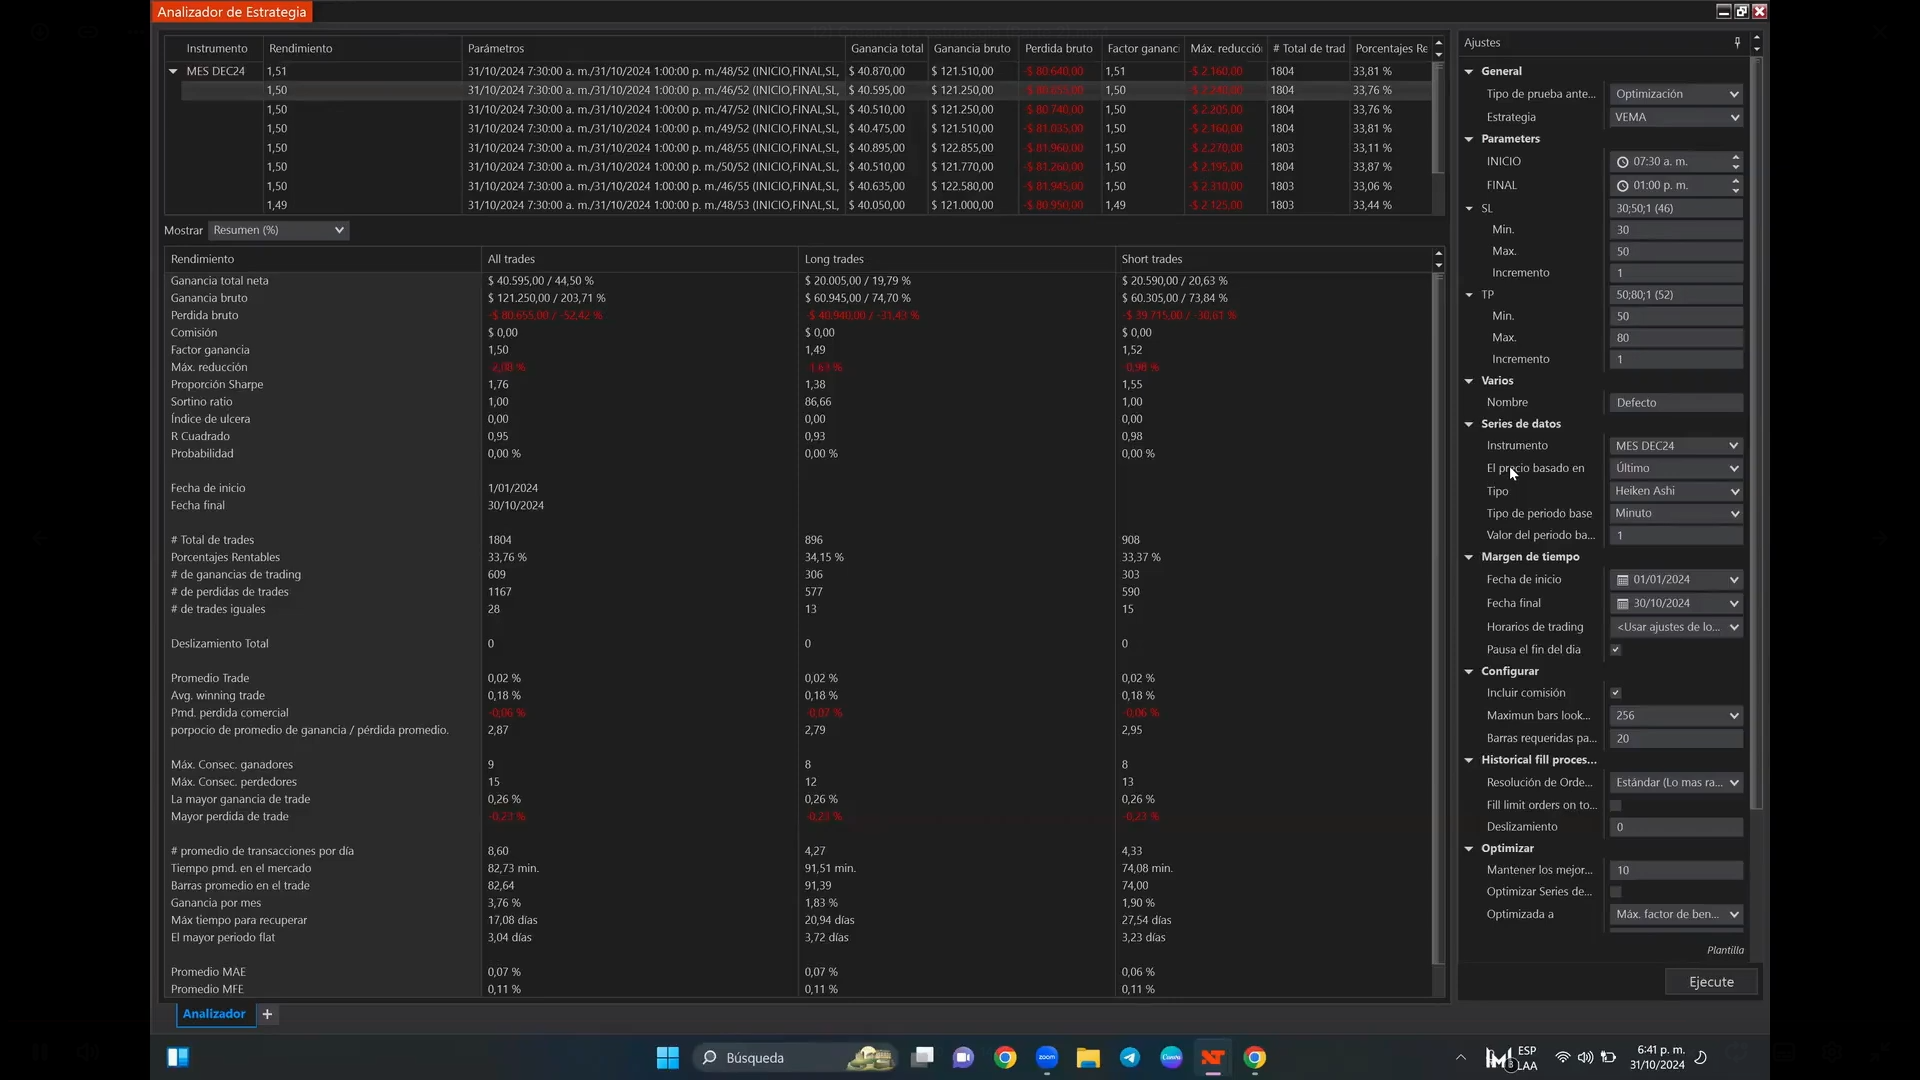Sort by Perdida bruto column header
The width and height of the screenshot is (1920, 1080).
point(1059,48)
